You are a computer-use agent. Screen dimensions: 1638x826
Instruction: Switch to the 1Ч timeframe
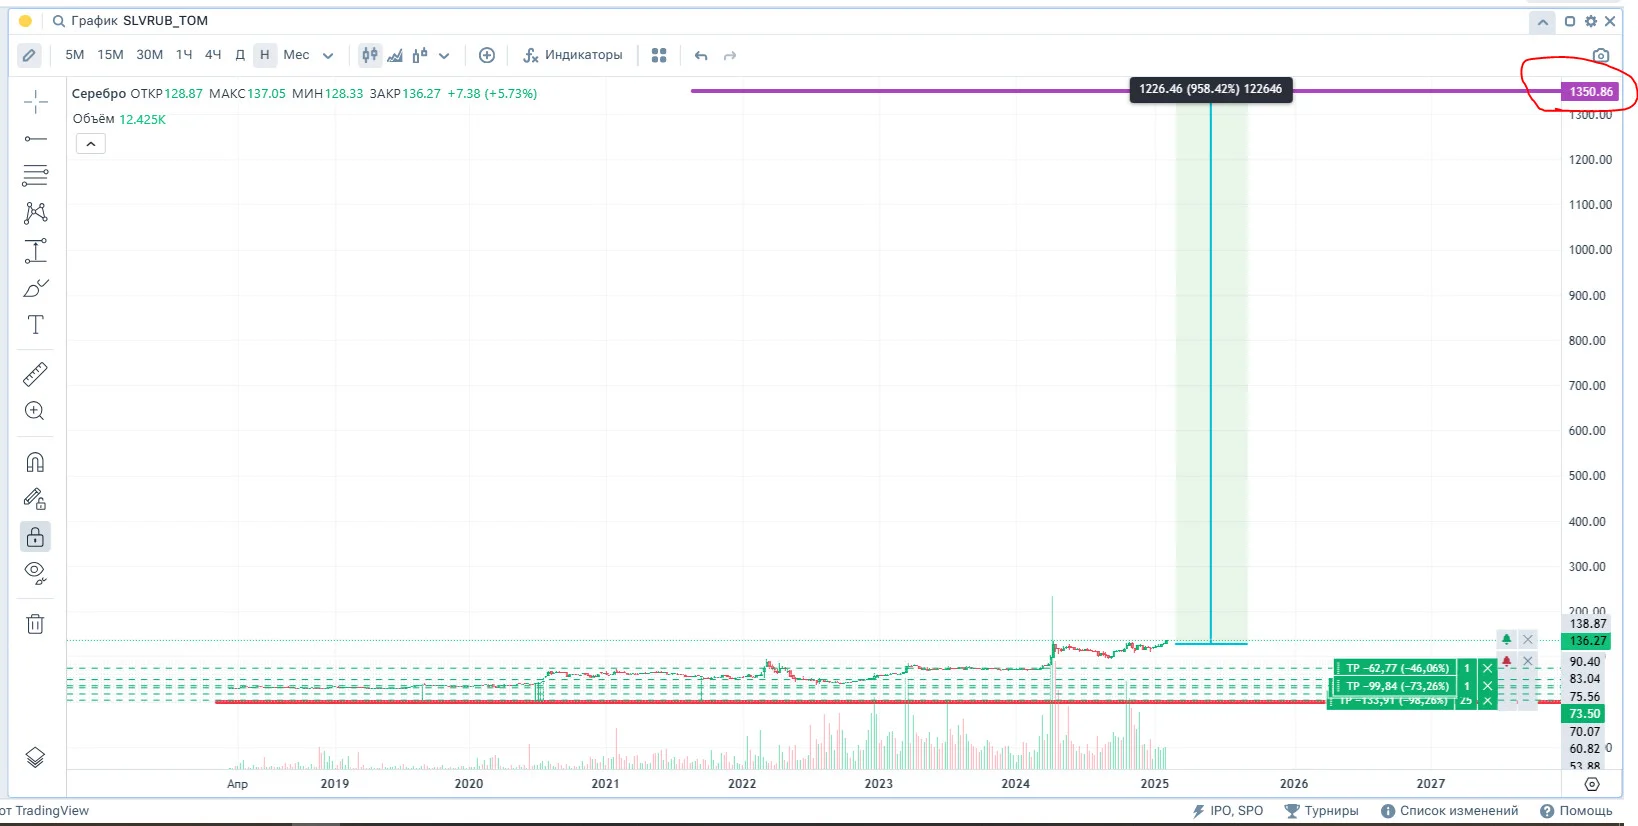(184, 55)
